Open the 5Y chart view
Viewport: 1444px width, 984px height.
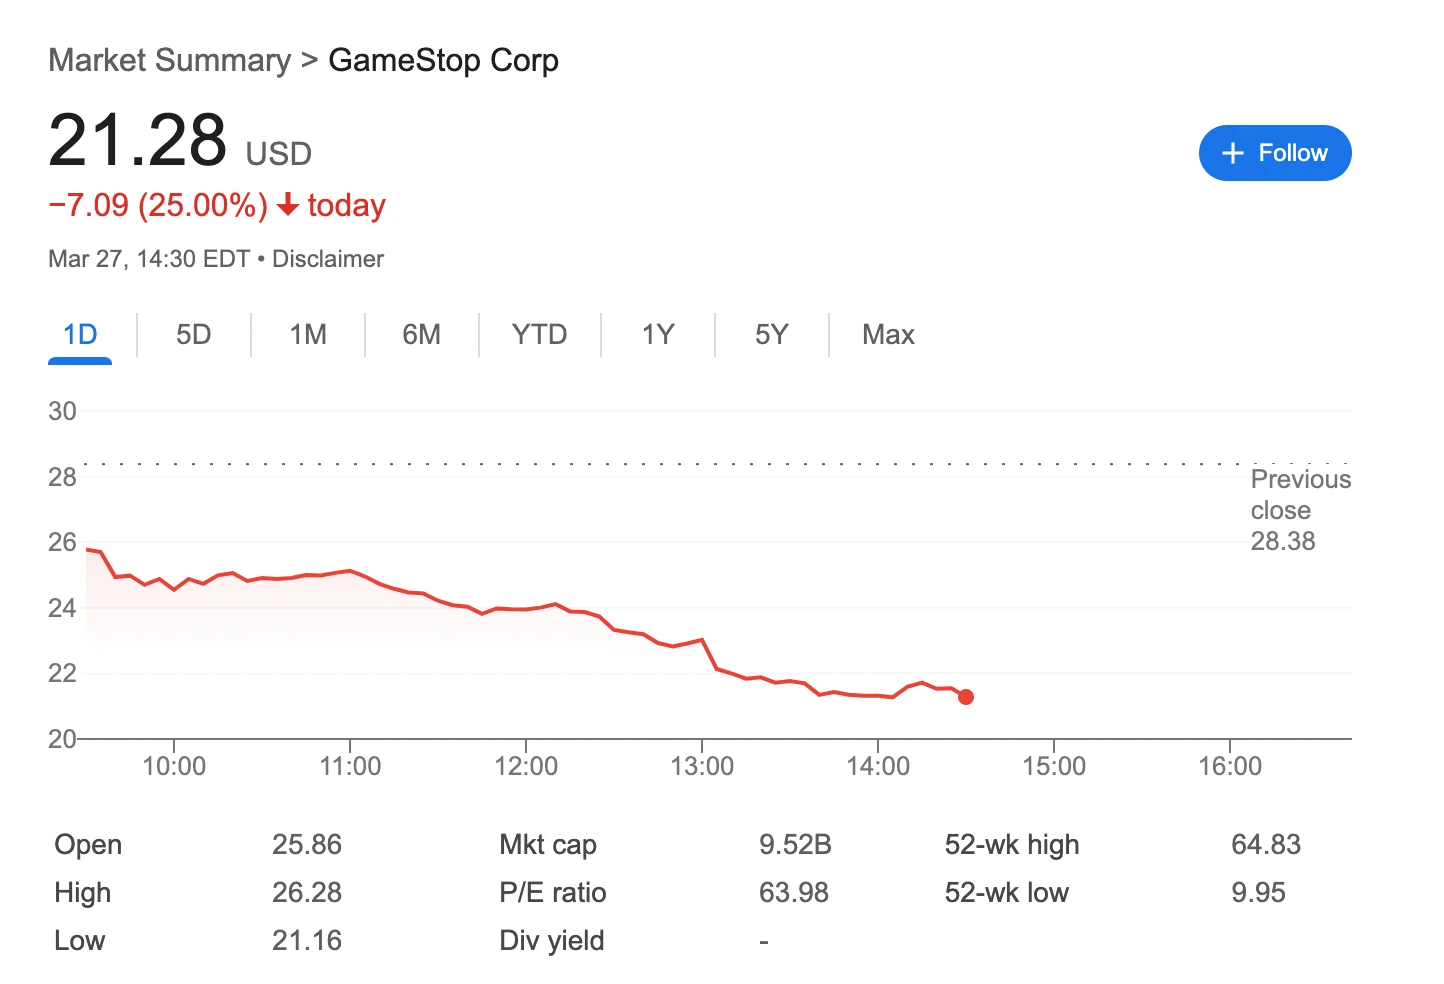(x=771, y=334)
